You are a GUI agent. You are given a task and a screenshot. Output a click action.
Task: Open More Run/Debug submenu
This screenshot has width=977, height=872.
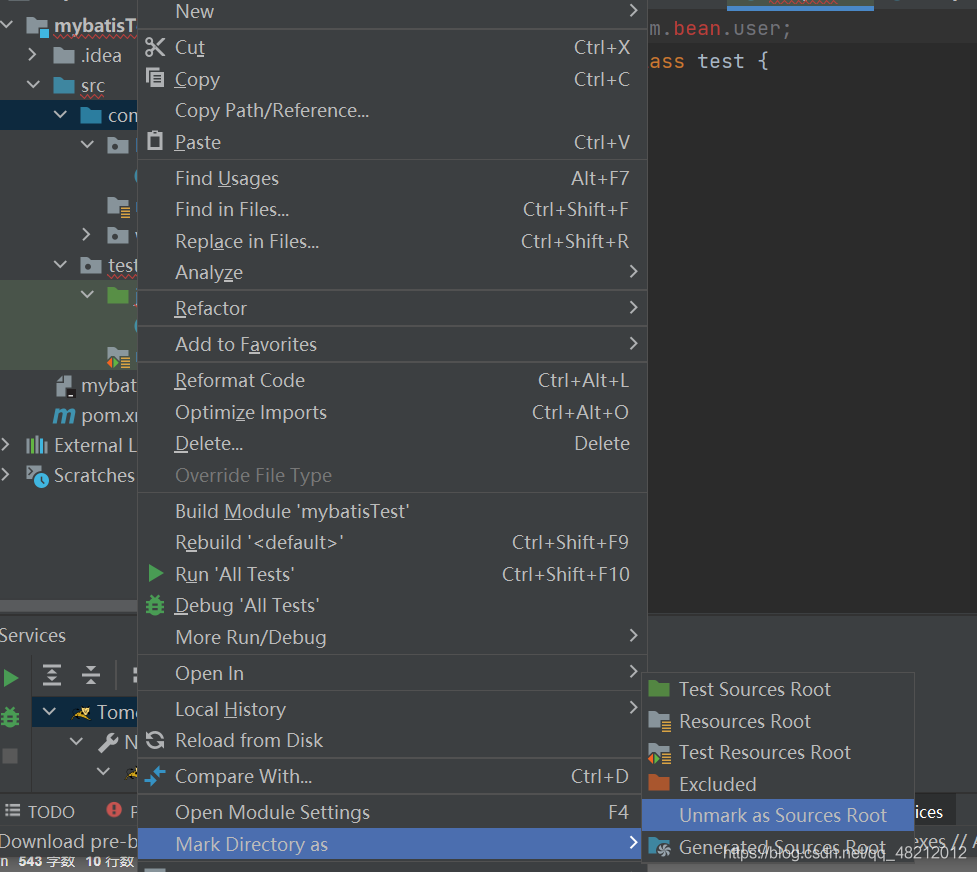(392, 637)
